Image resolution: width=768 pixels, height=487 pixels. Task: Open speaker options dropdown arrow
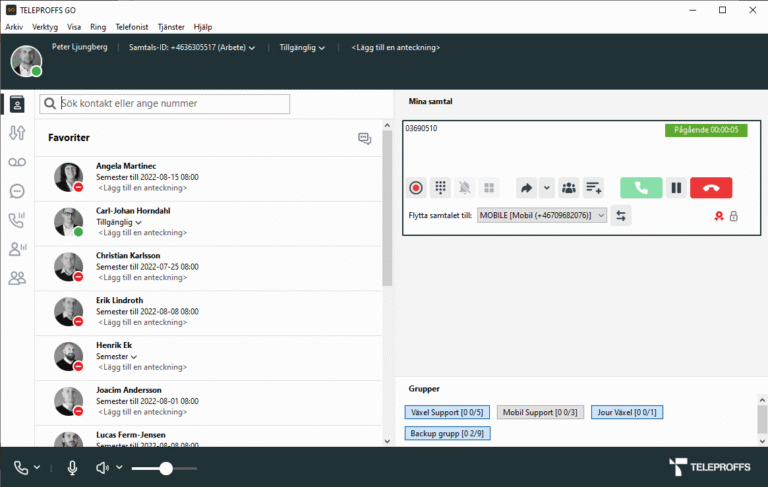[x=119, y=467]
